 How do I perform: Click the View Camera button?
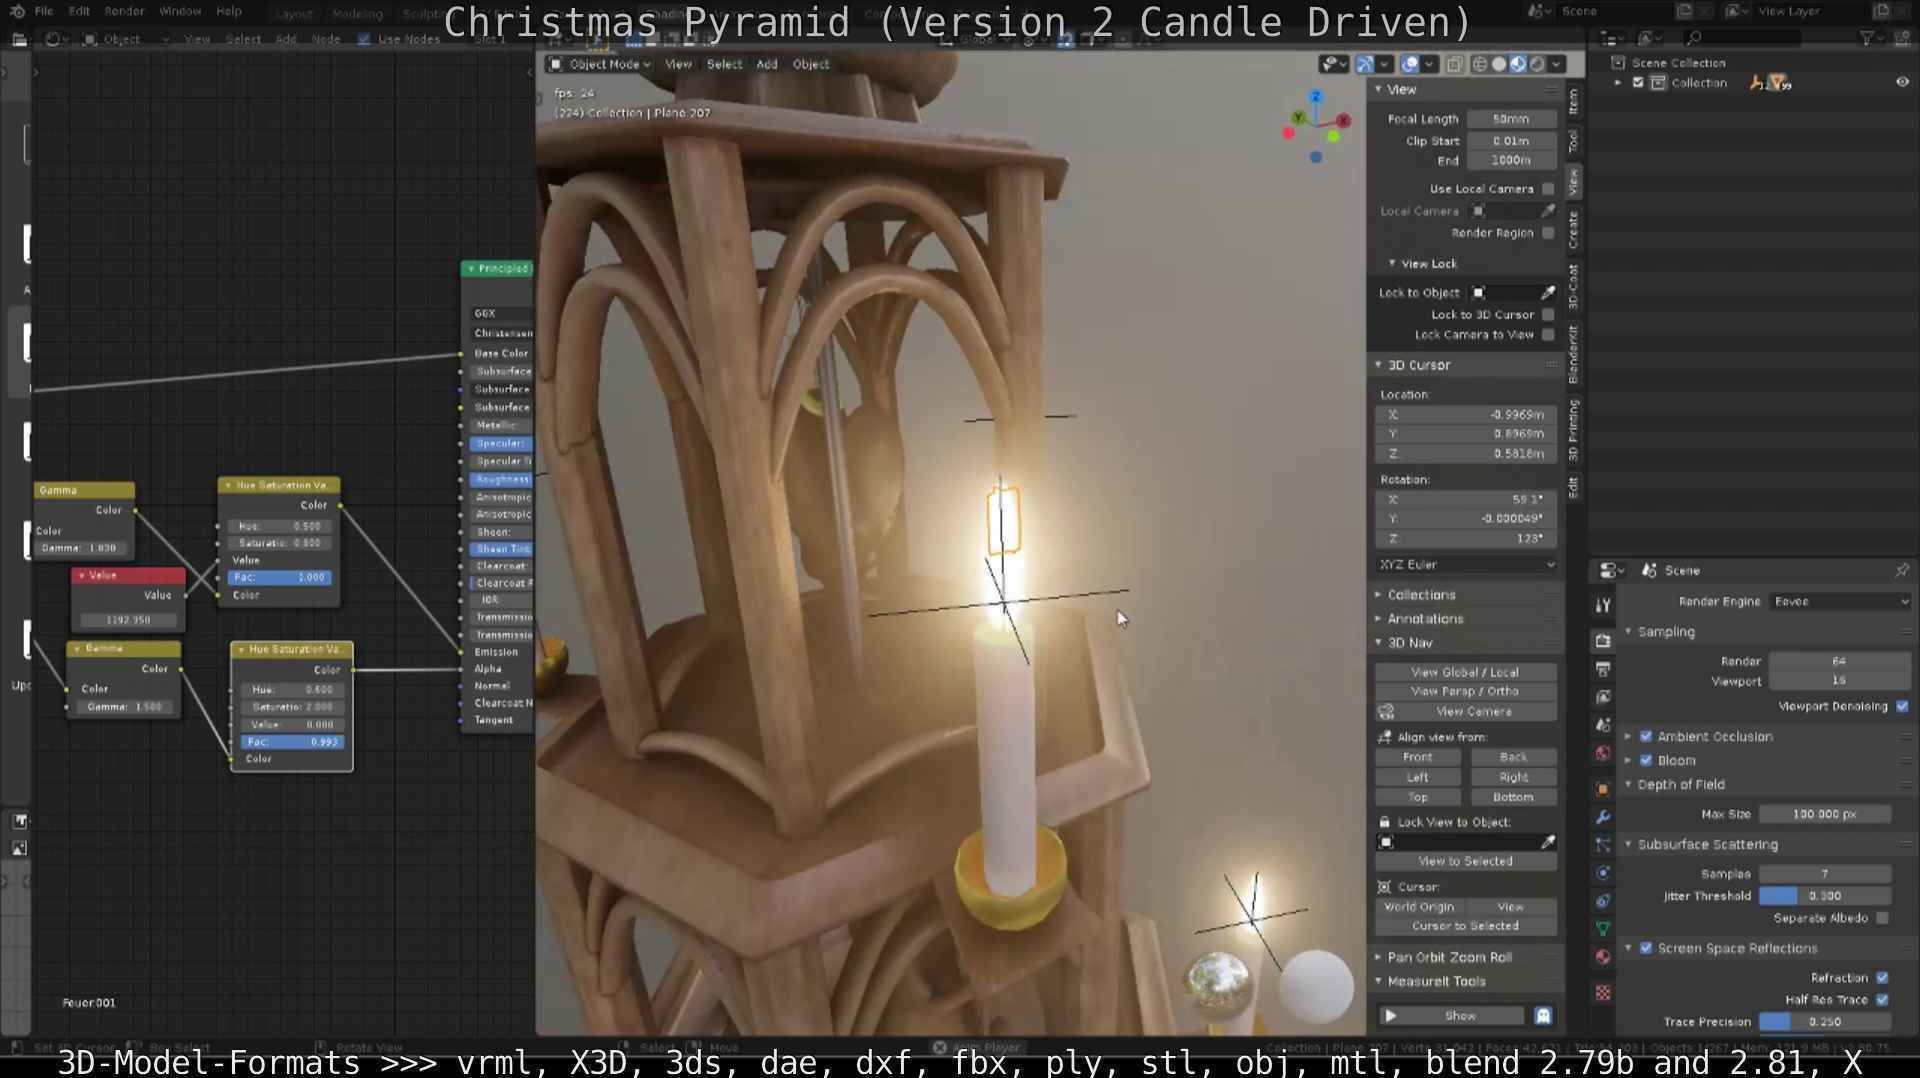coord(1474,712)
